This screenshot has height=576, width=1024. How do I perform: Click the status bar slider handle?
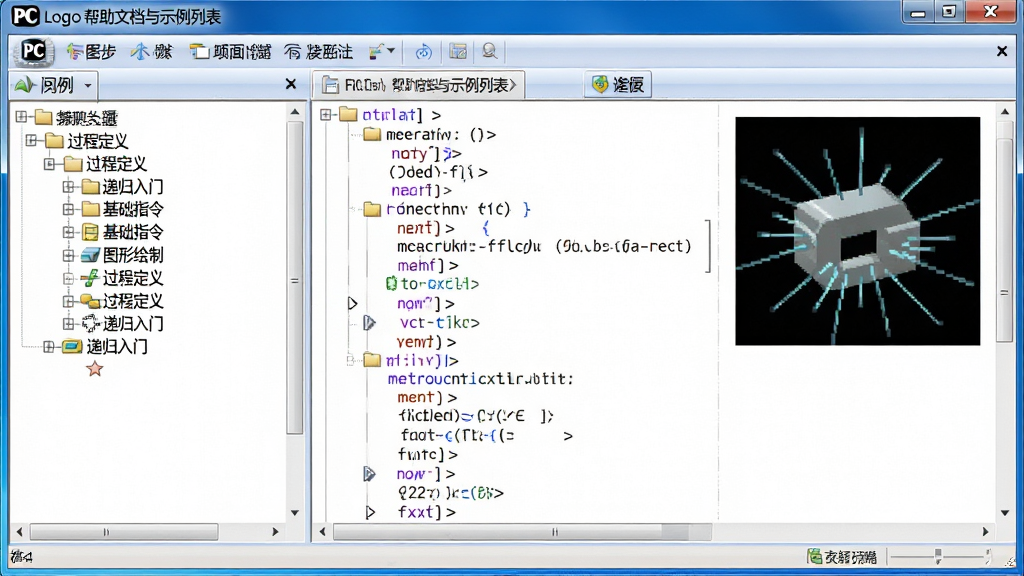point(938,556)
